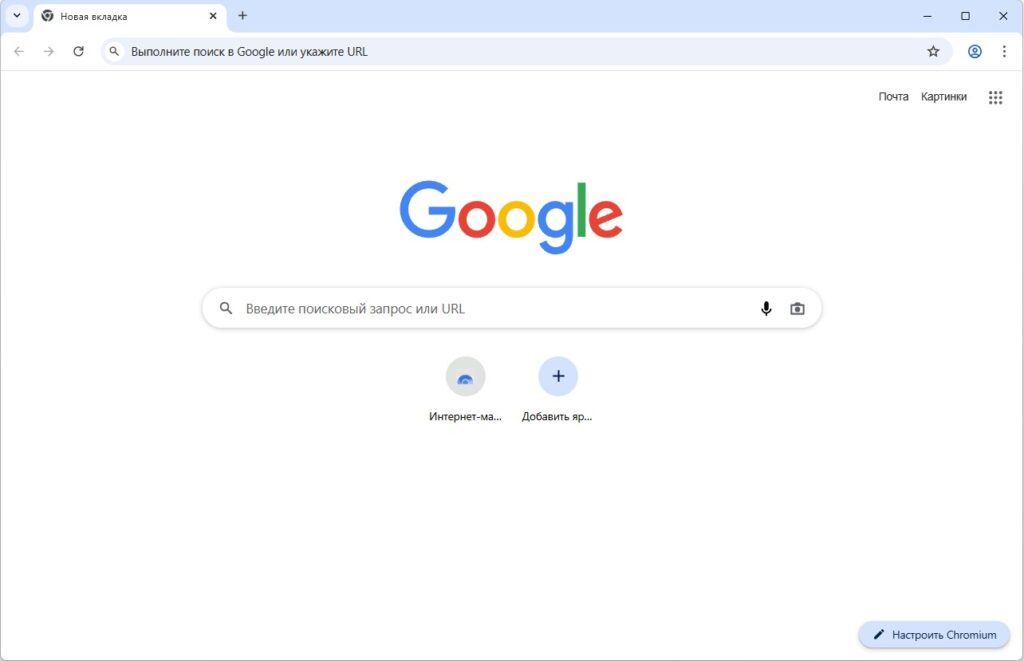Bookmark this page with star icon
The width and height of the screenshot is (1024, 661).
[933, 52]
